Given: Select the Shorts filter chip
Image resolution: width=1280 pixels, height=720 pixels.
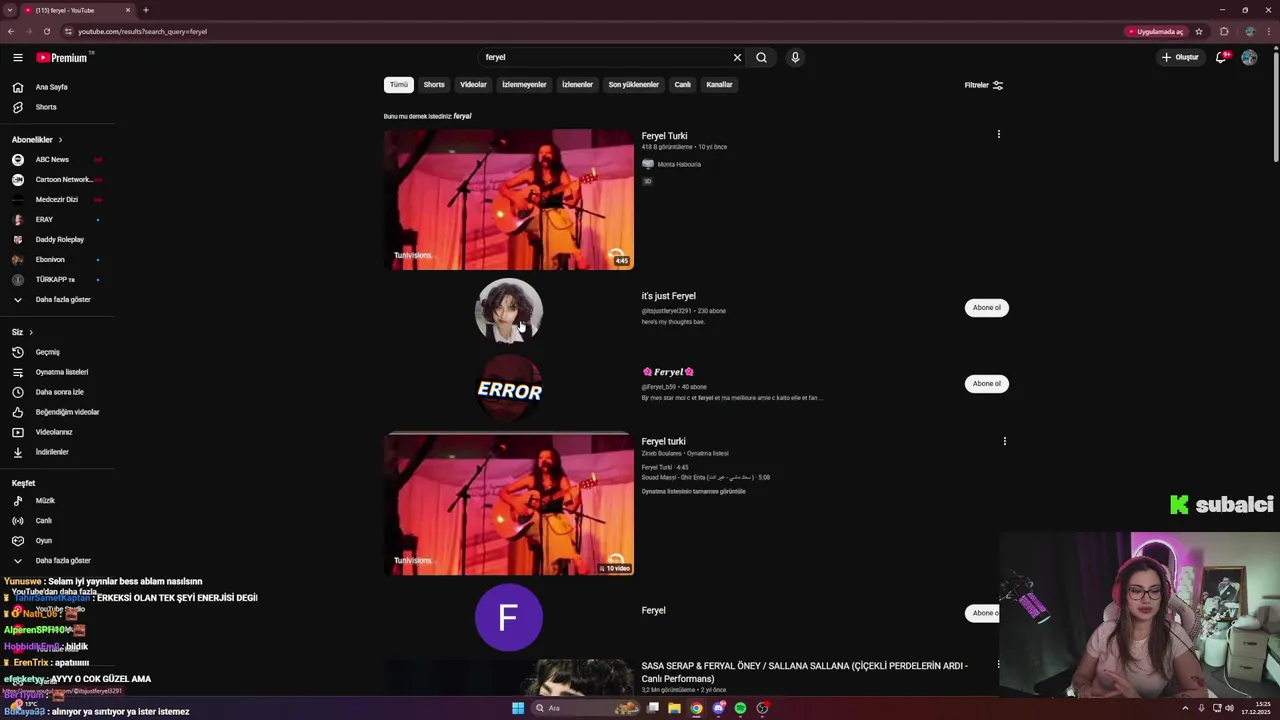Looking at the screenshot, I should coord(434,85).
